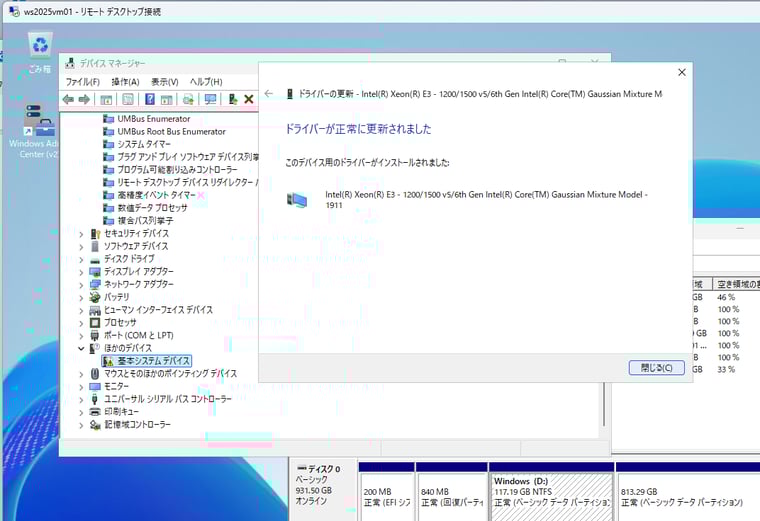Viewport: 760px width, 521px height.
Task: Click the ディスプレイ アダプター category icon
Action: pyautogui.click(x=95, y=271)
